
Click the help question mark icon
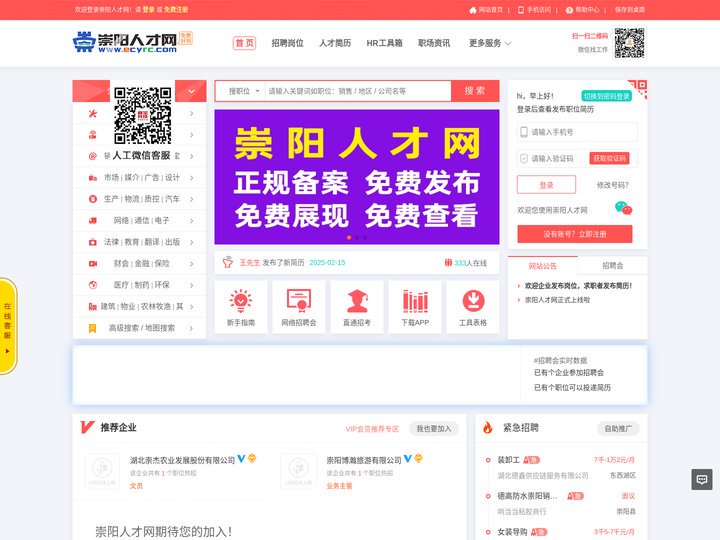[569, 10]
